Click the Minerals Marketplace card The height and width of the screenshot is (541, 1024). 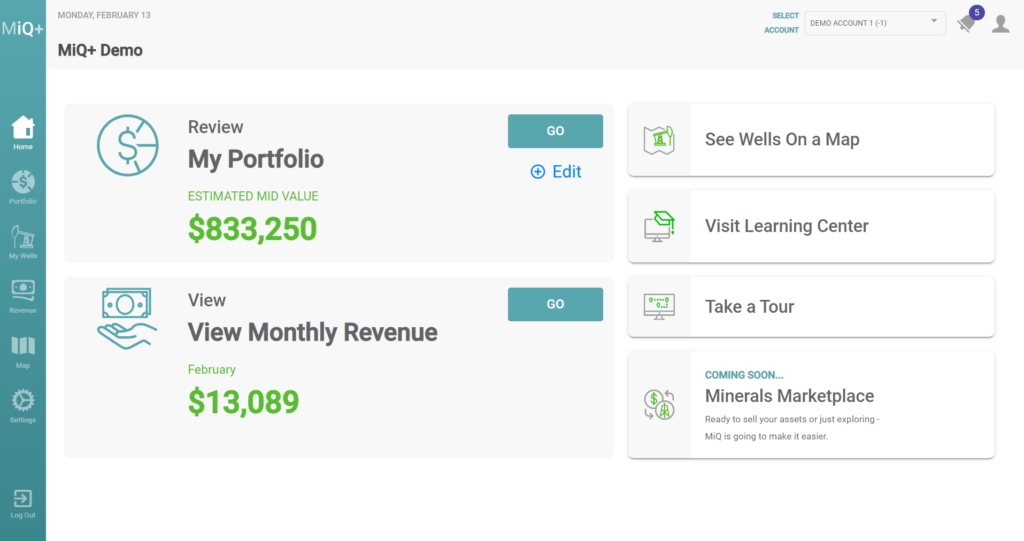[811, 404]
